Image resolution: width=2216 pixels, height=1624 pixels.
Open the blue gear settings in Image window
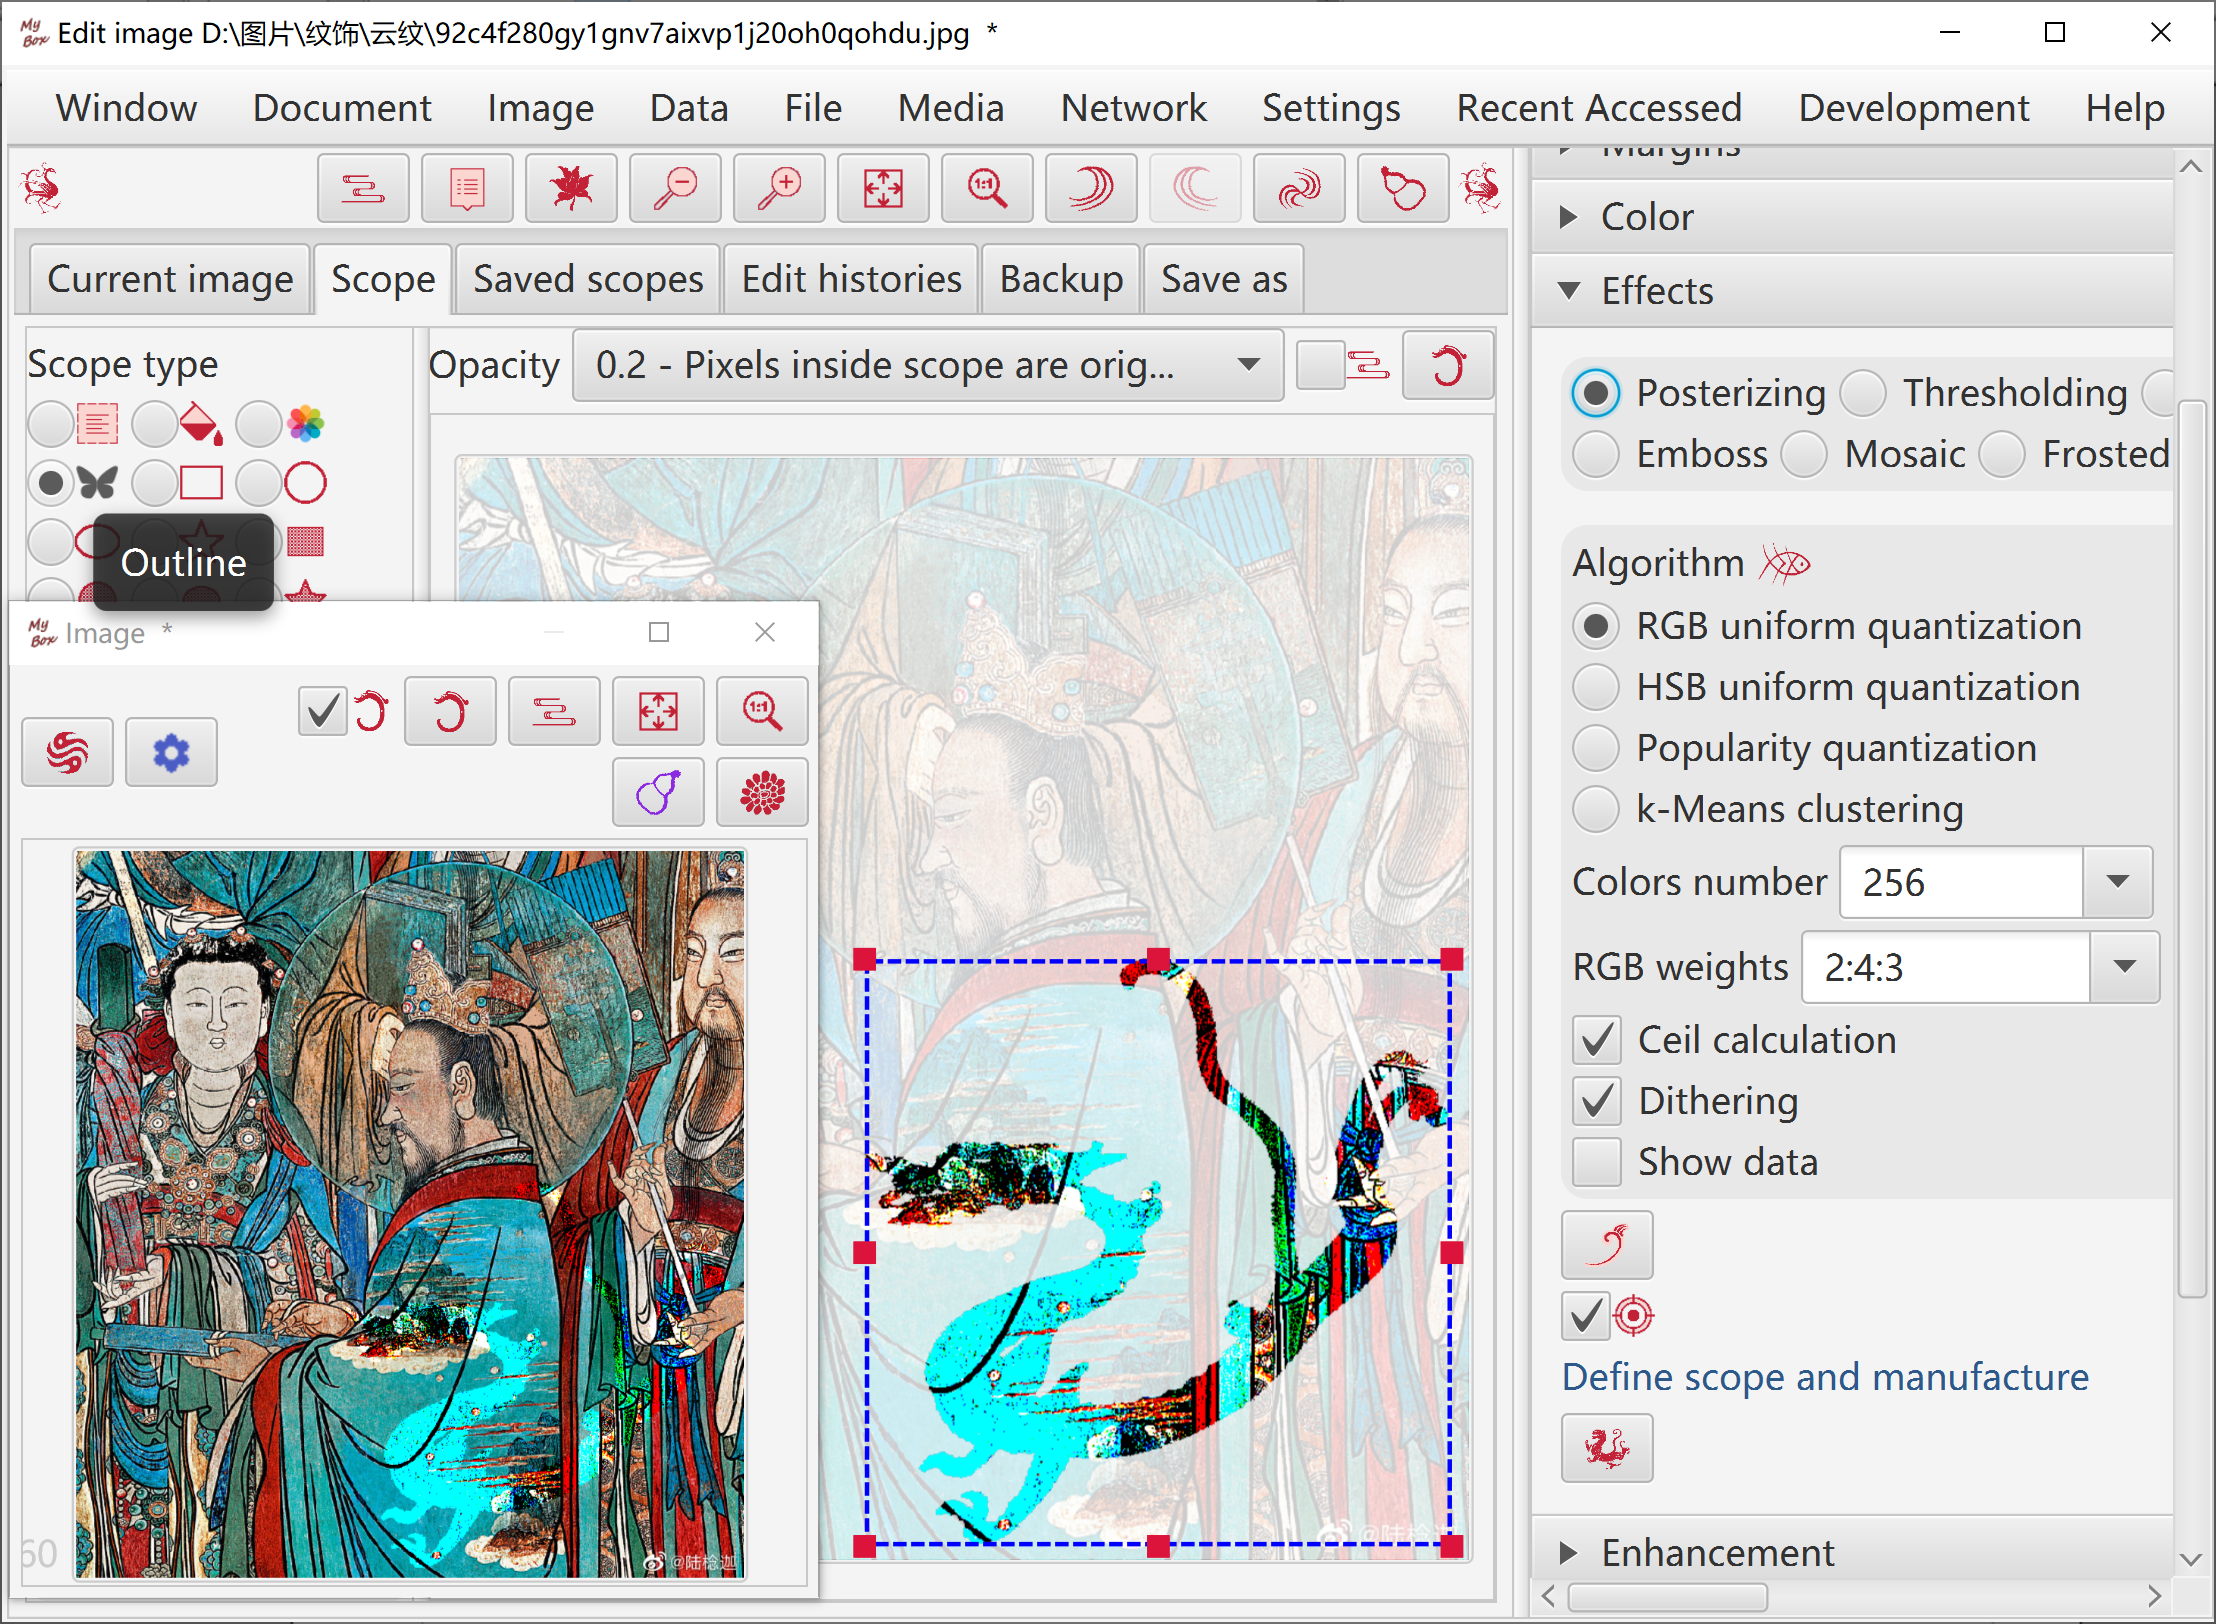pos(171,752)
